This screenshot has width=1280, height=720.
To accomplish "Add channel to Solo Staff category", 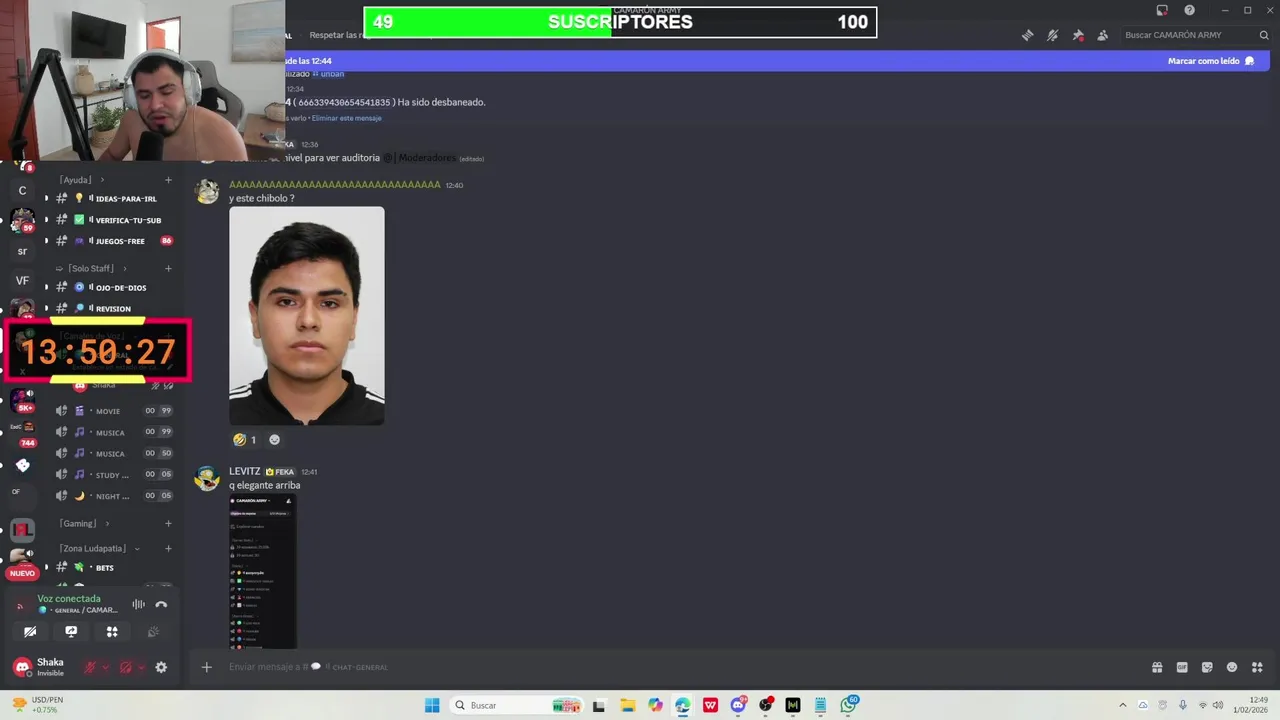I will point(168,268).
